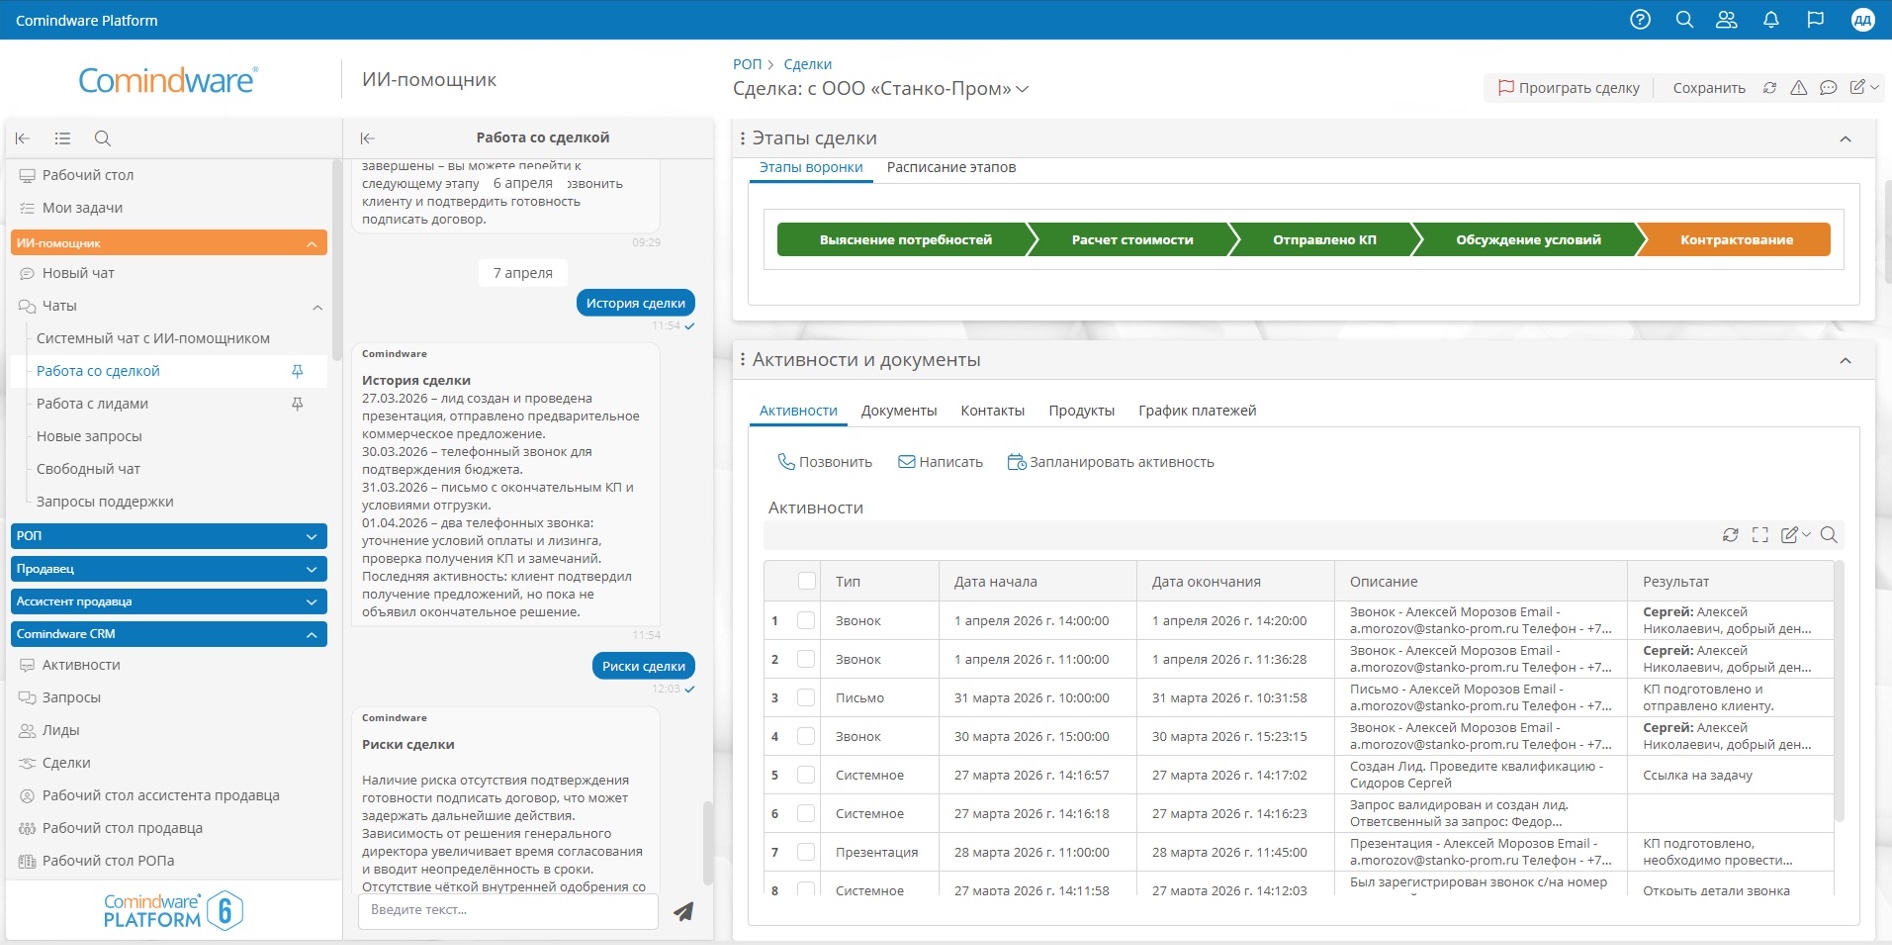This screenshot has width=1892, height=945.
Task: Unpin the 'Работа со сделкой' chat
Action: pos(297,371)
